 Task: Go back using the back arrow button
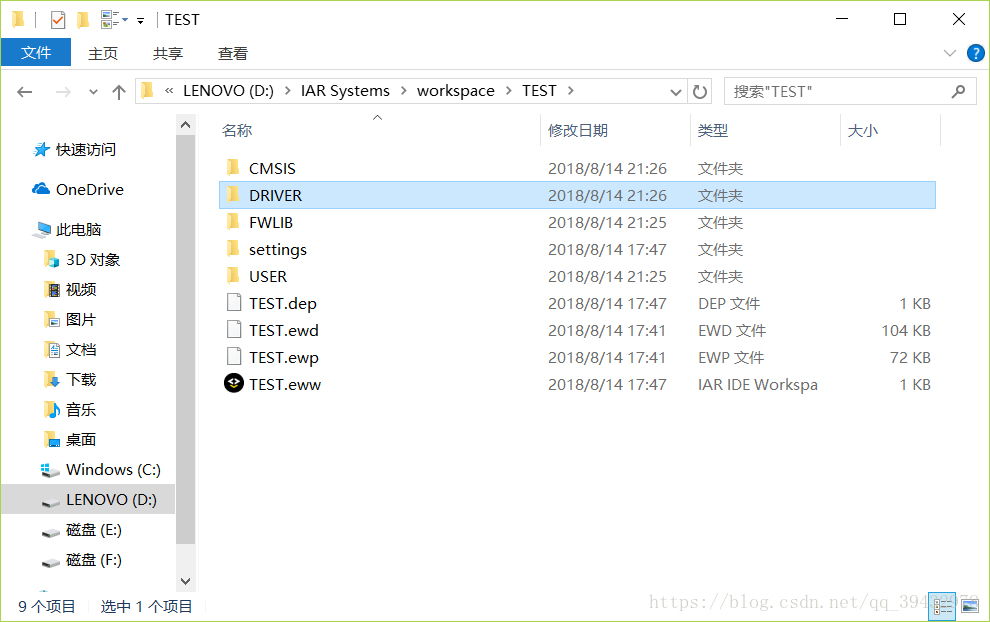point(24,90)
